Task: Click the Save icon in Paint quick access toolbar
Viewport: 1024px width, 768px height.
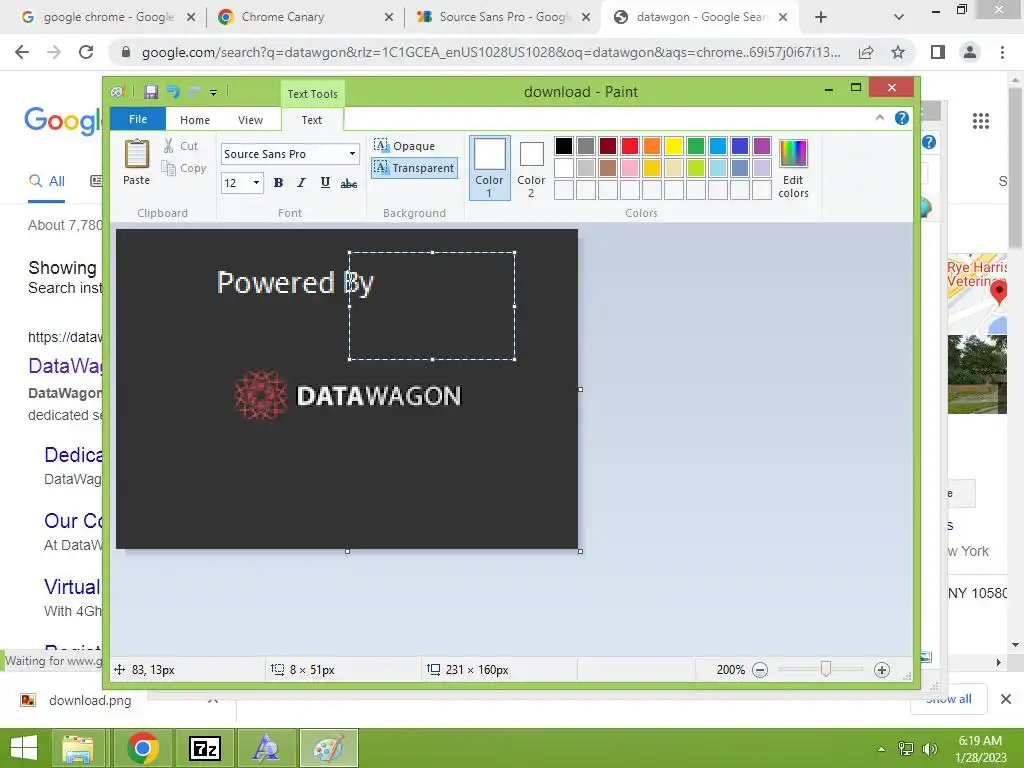Action: pyautogui.click(x=151, y=92)
